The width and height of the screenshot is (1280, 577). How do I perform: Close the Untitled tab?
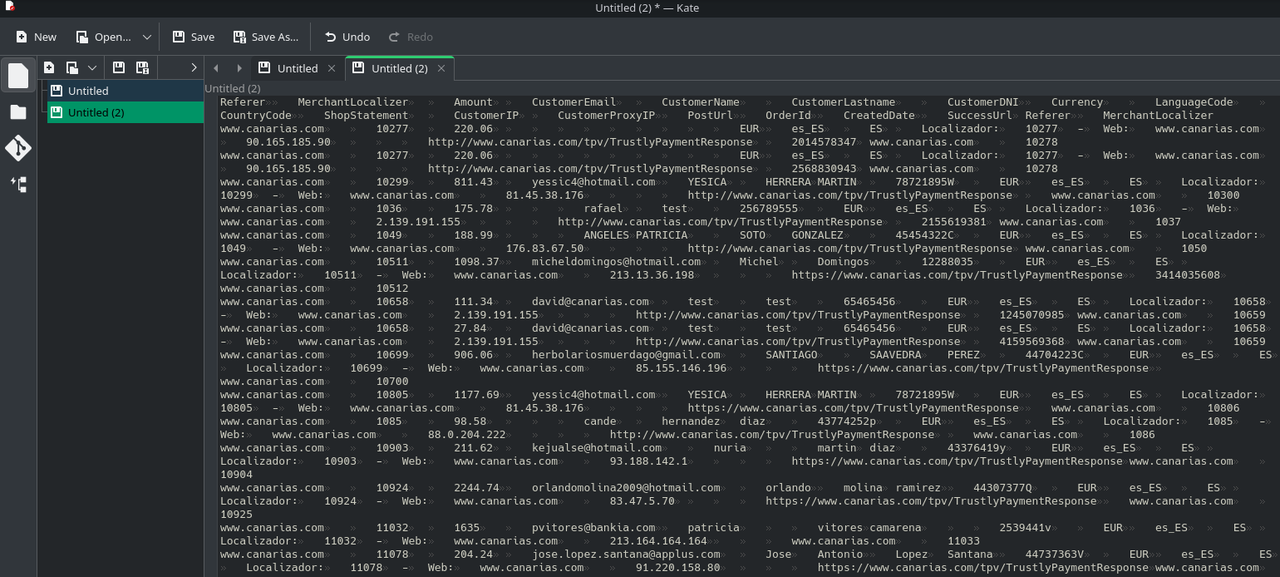click(332, 69)
